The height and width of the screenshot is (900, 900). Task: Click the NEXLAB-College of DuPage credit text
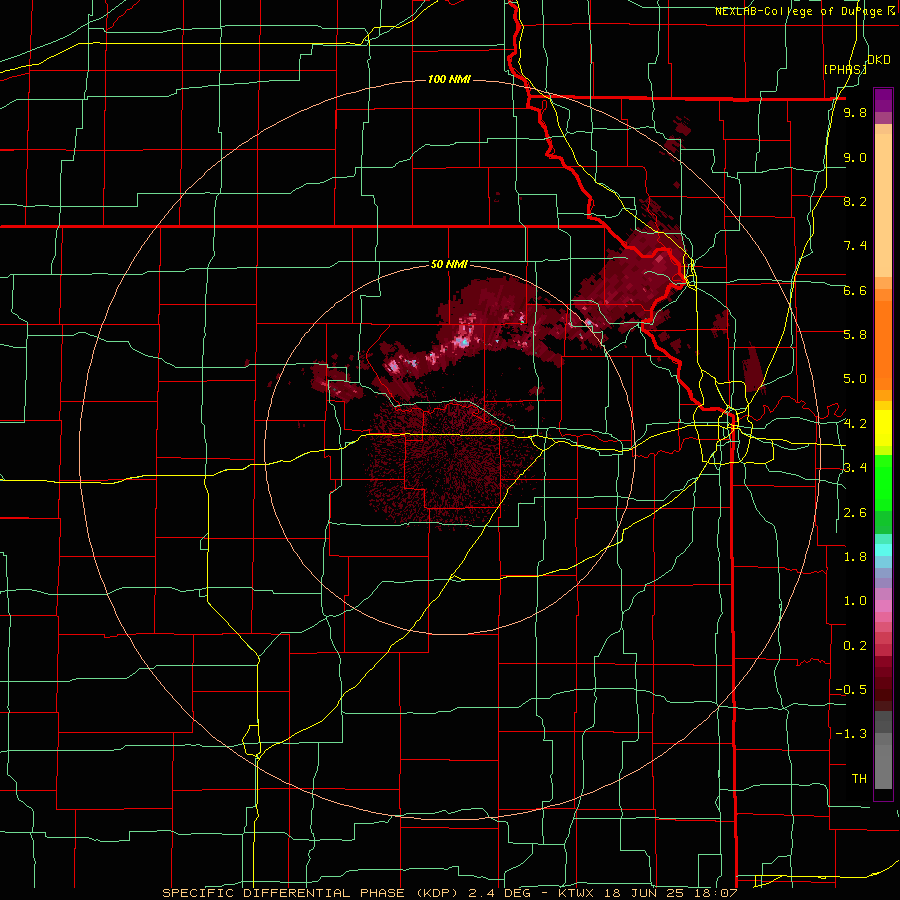coord(799,11)
